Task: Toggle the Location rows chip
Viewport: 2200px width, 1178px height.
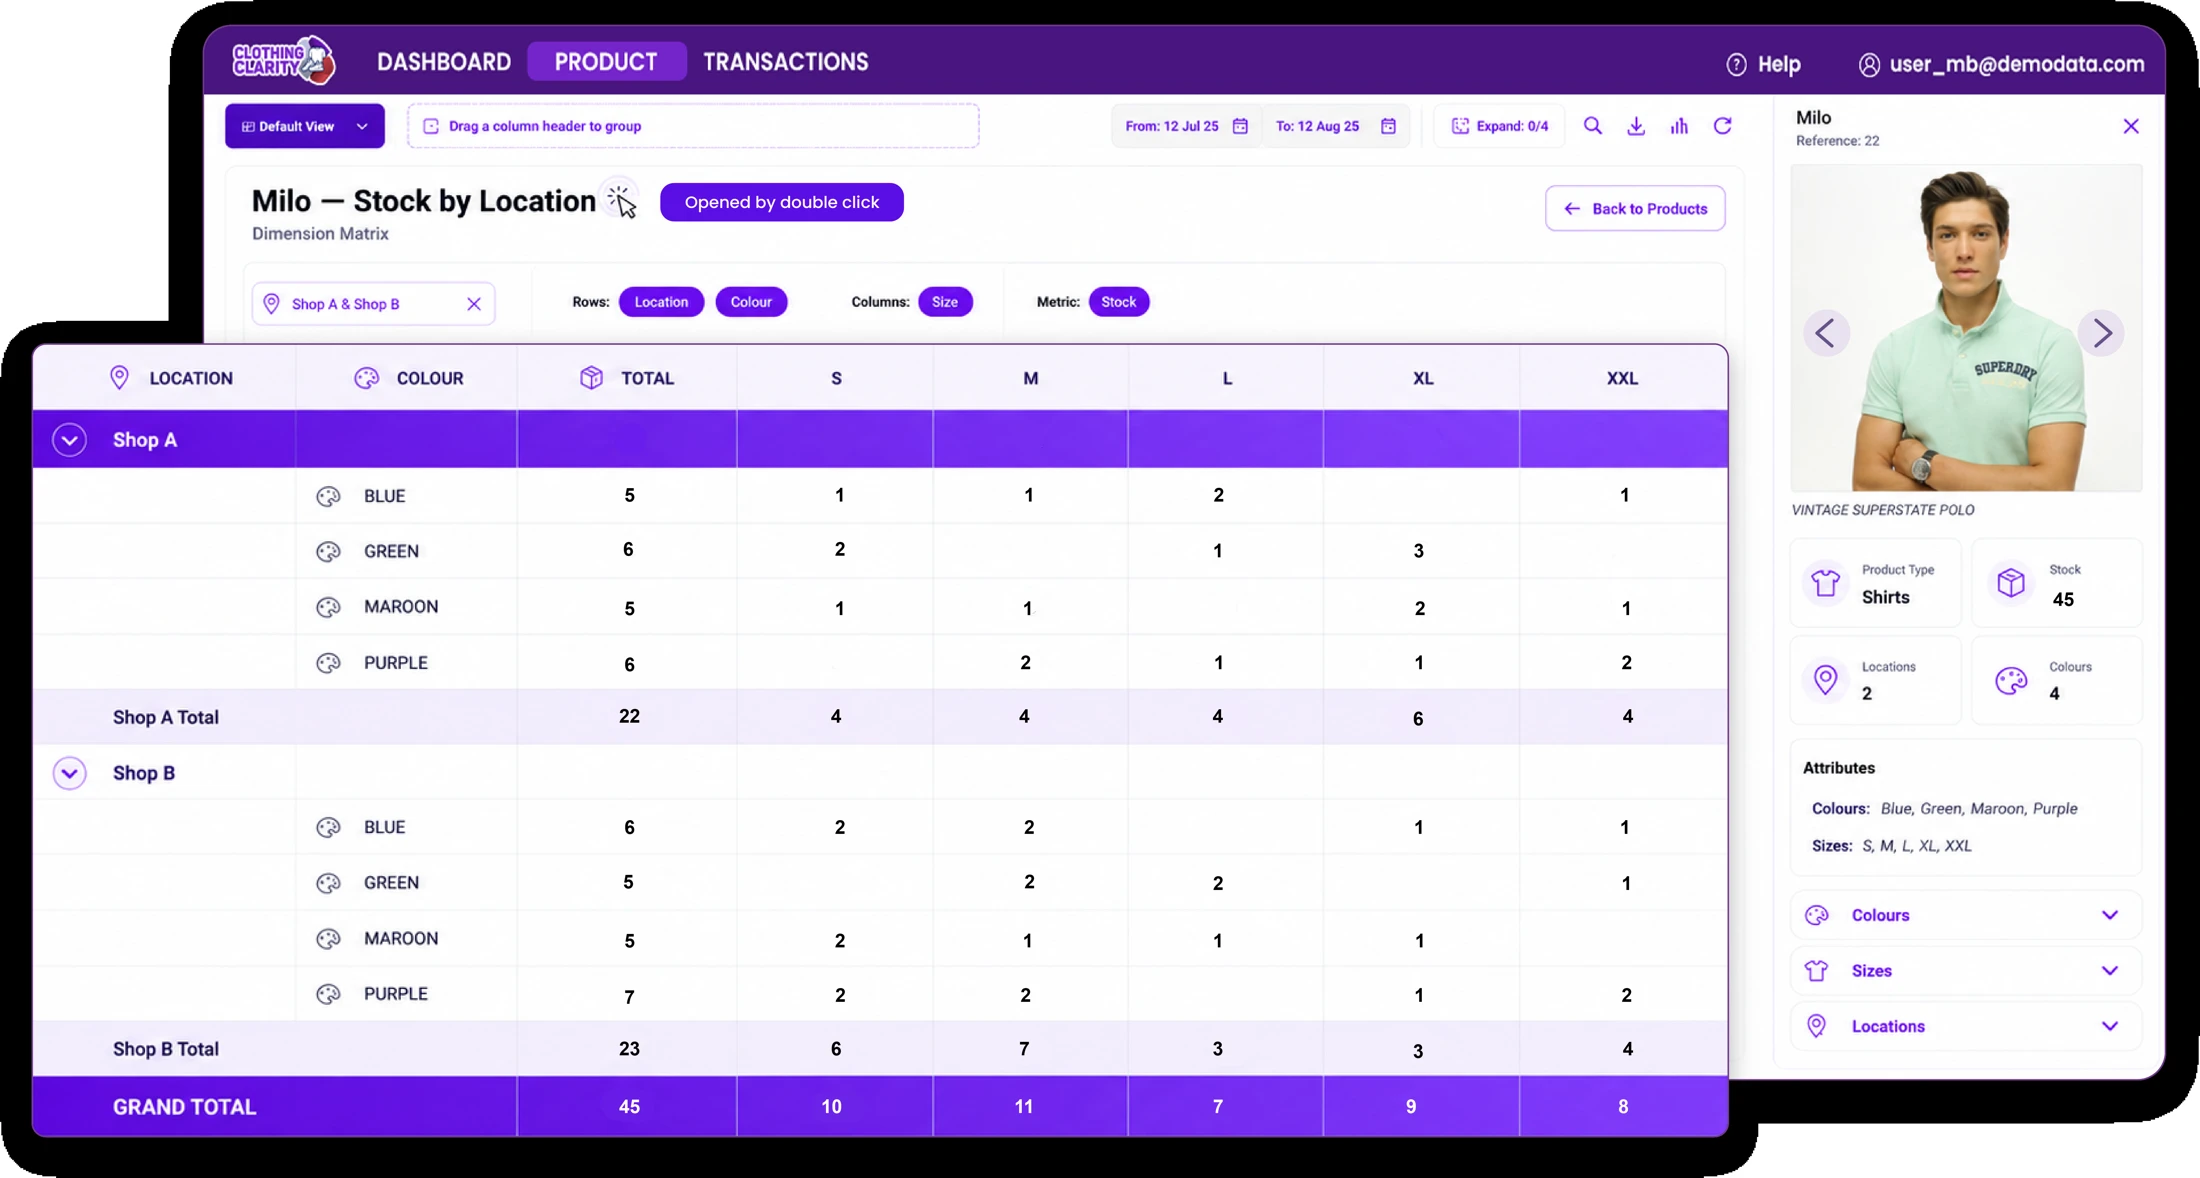Action: pyautogui.click(x=661, y=302)
